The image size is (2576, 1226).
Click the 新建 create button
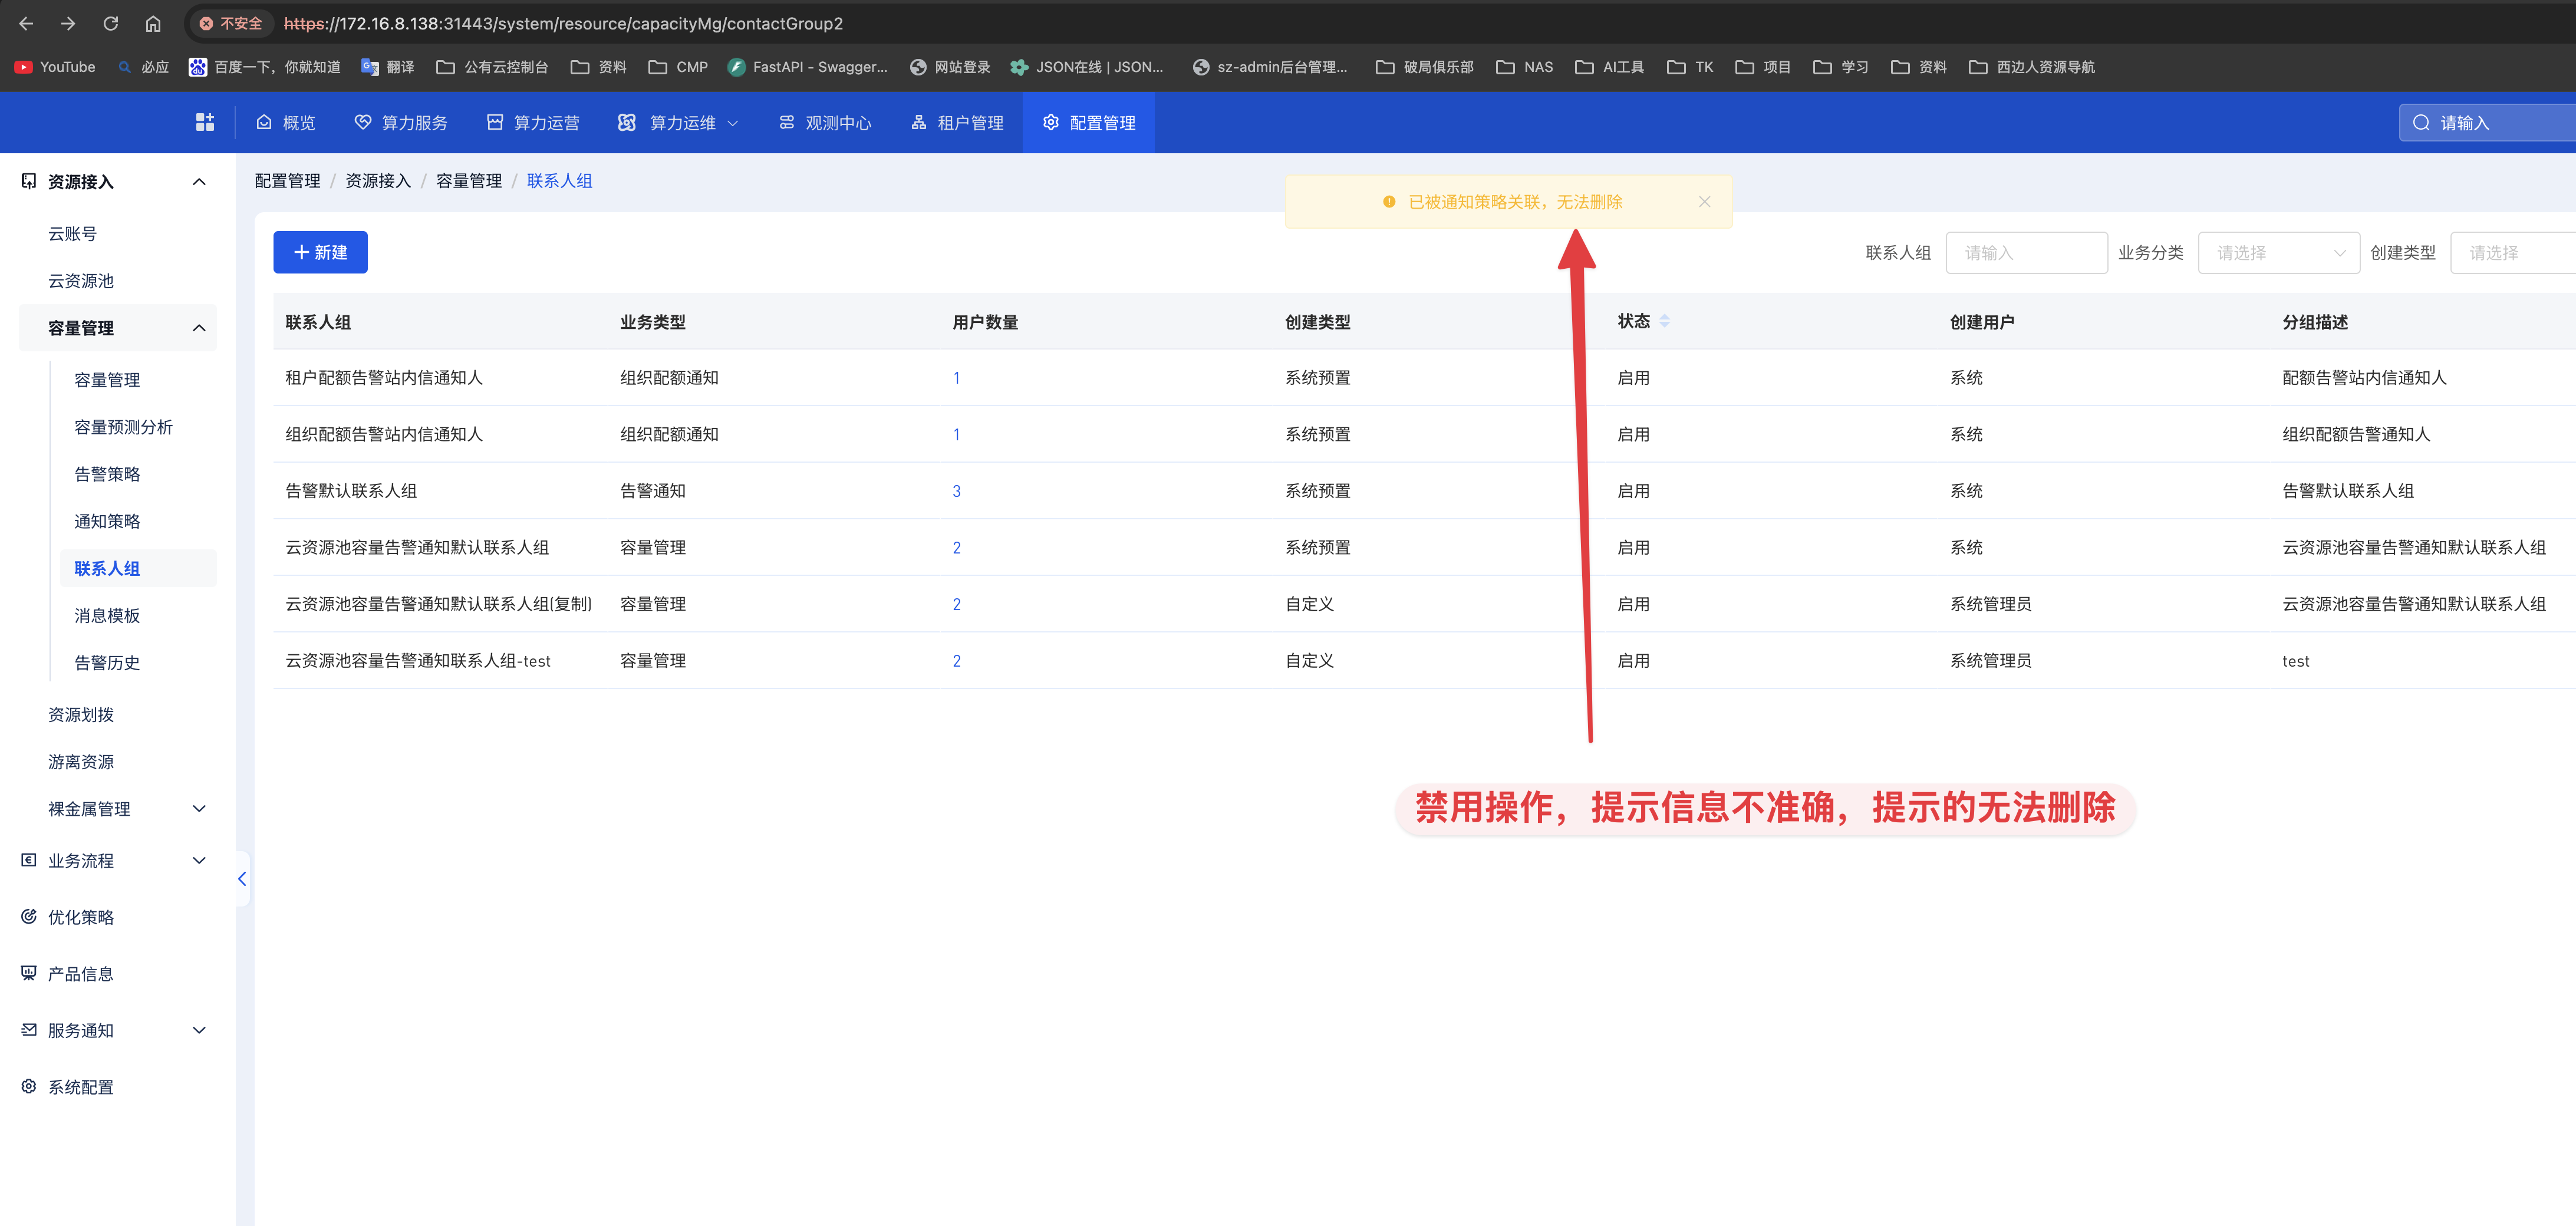(320, 252)
